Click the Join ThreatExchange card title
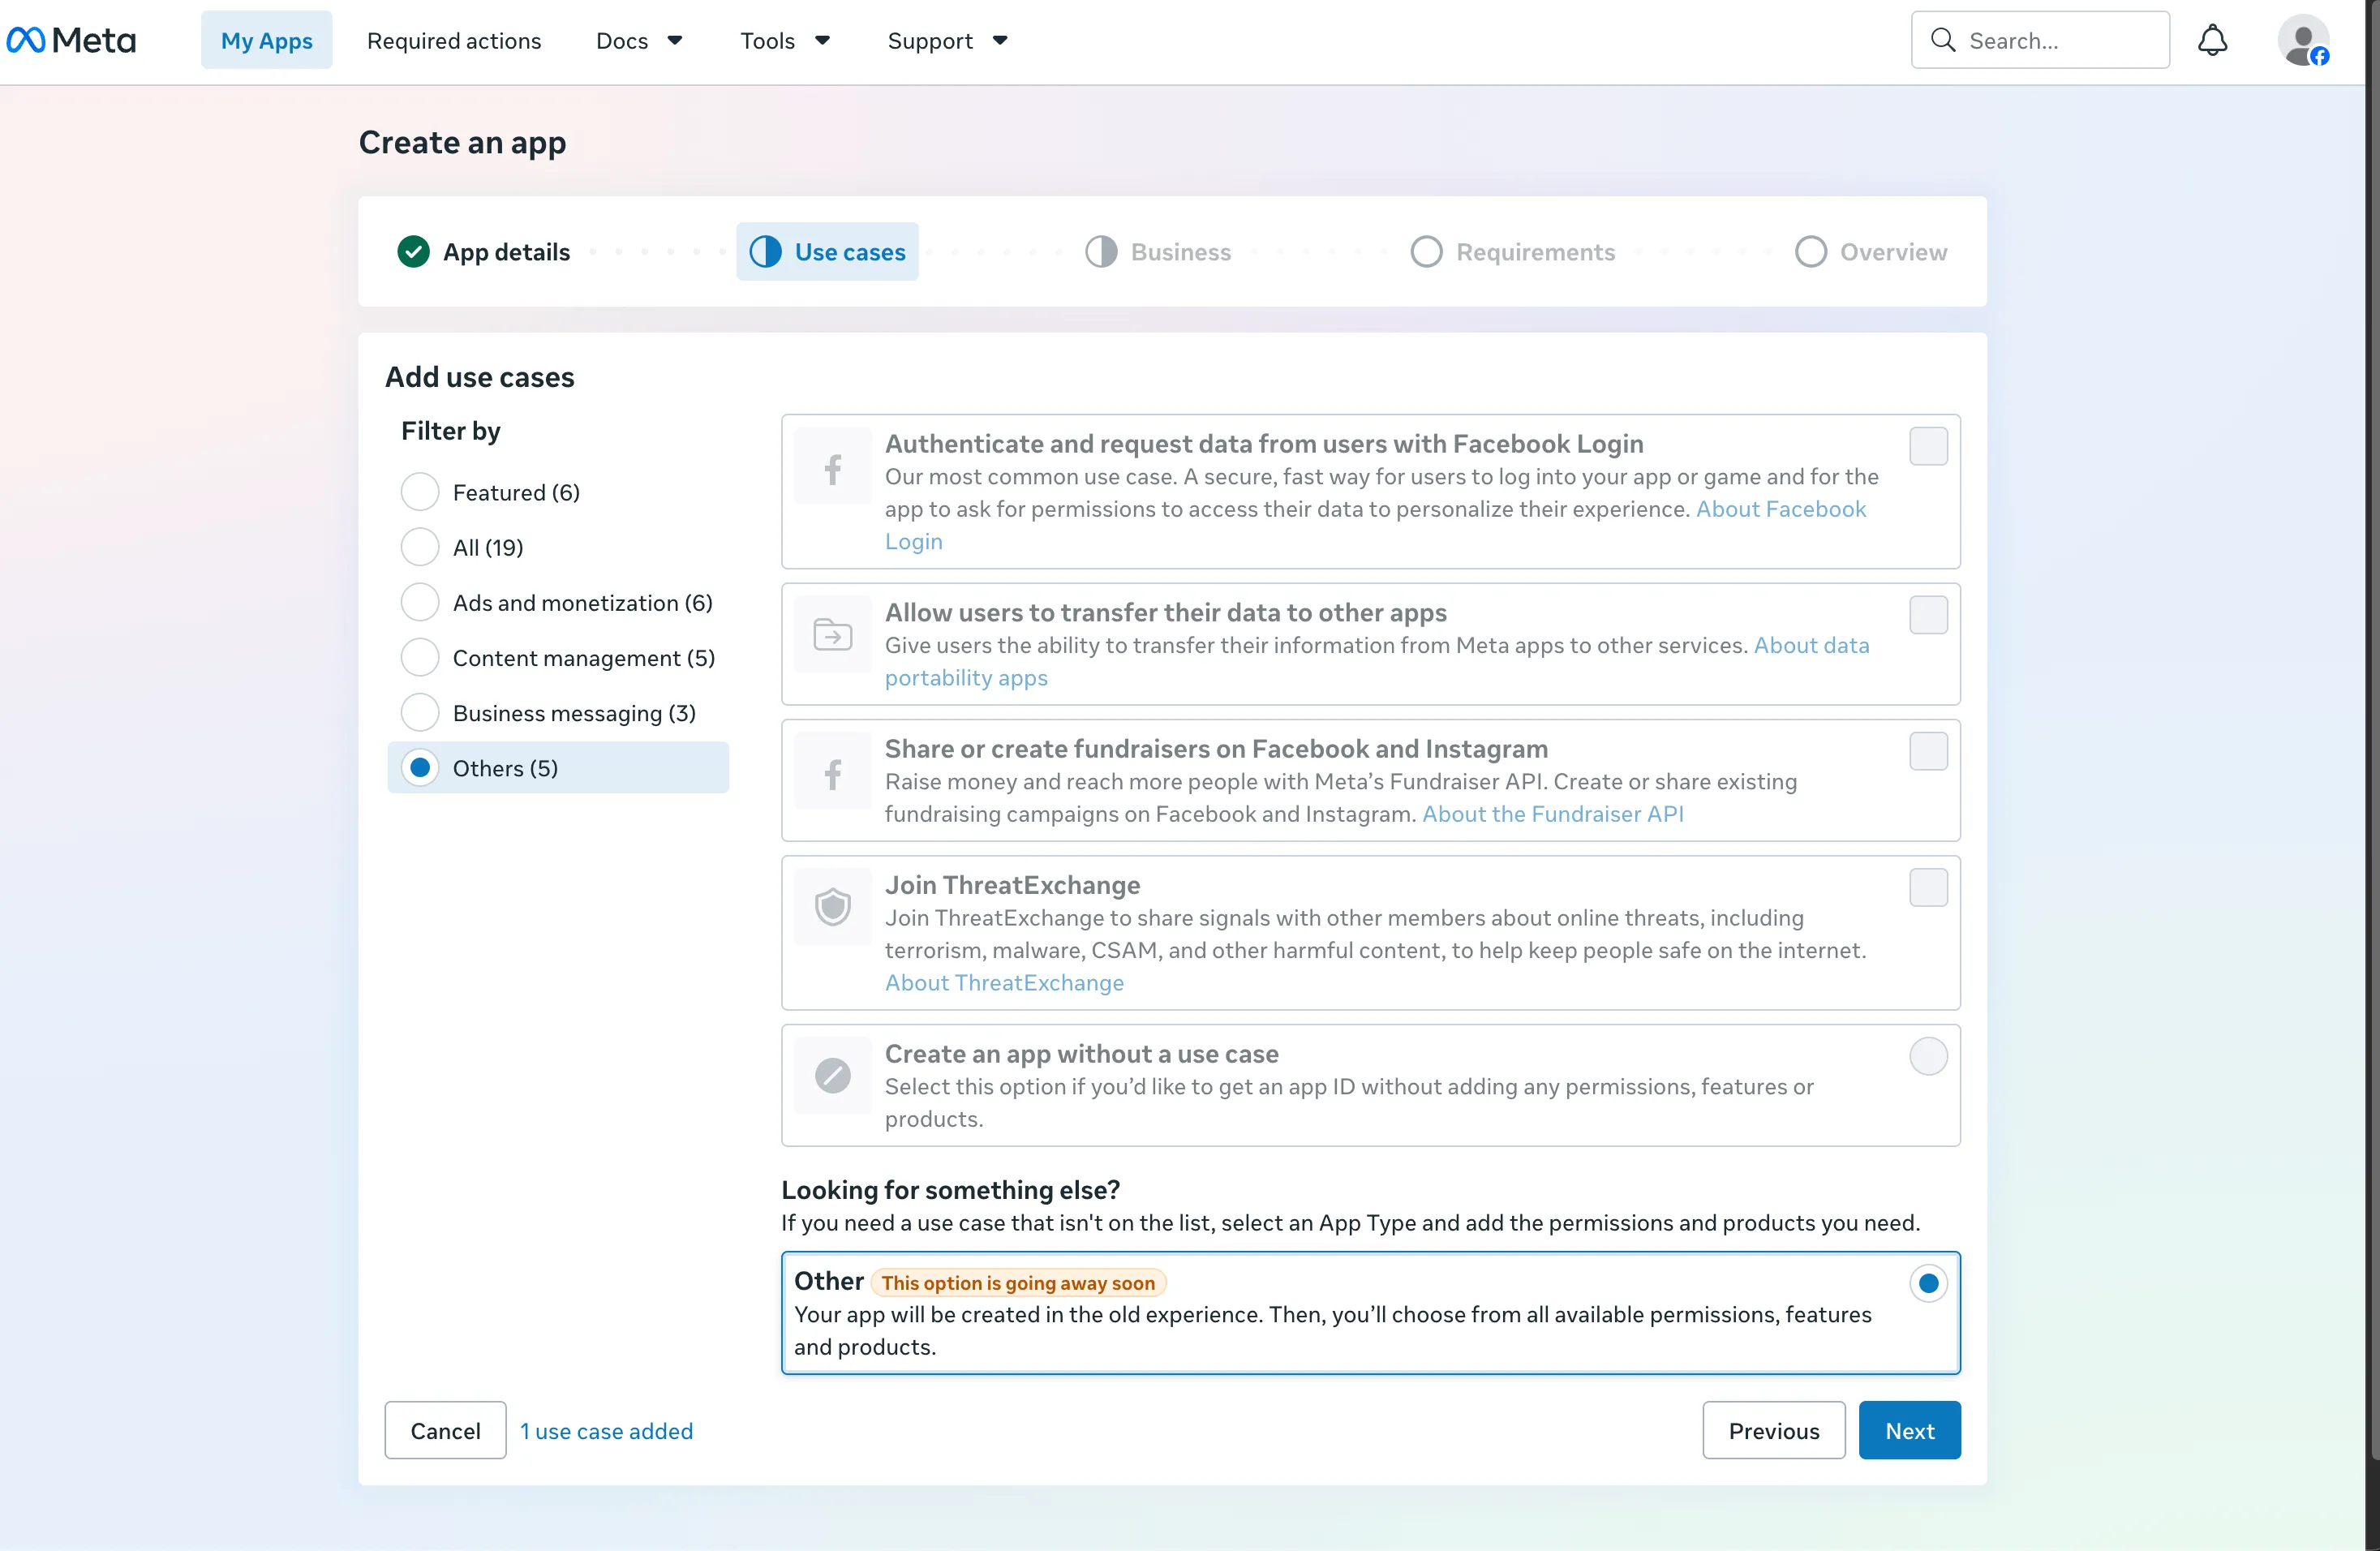The image size is (2380, 1551). (1012, 885)
